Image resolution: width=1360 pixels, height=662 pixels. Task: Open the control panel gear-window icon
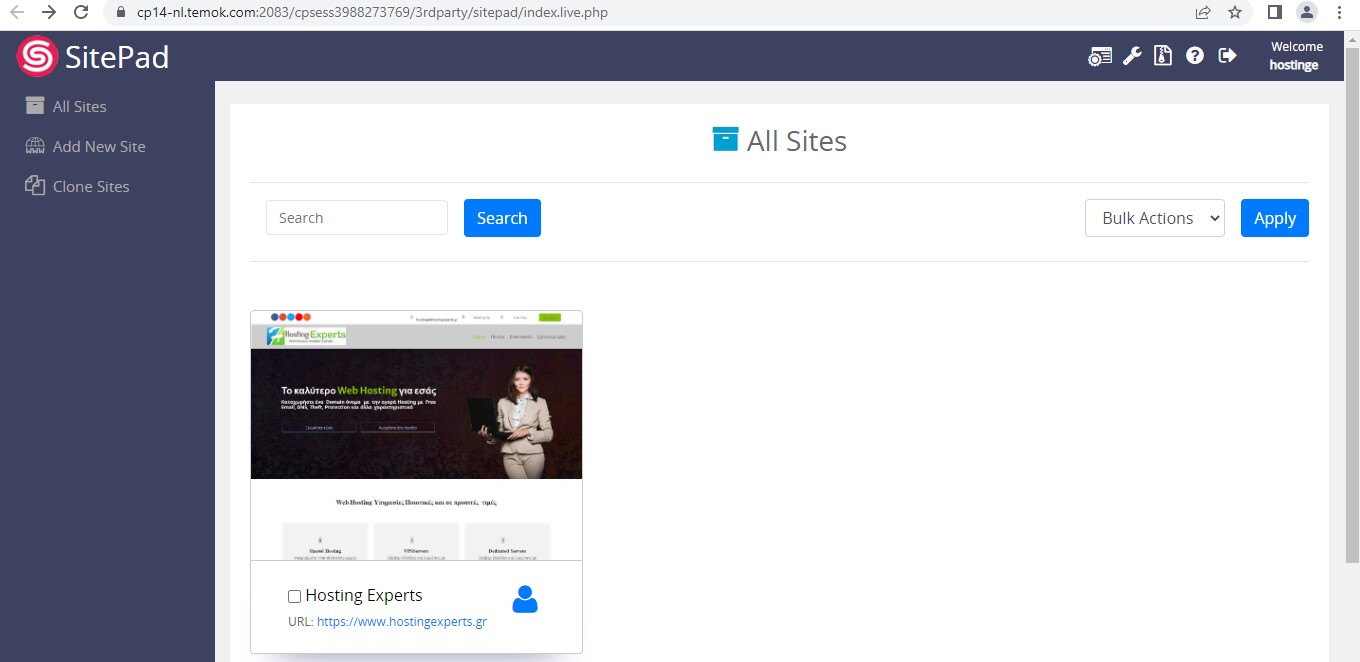tap(1100, 56)
